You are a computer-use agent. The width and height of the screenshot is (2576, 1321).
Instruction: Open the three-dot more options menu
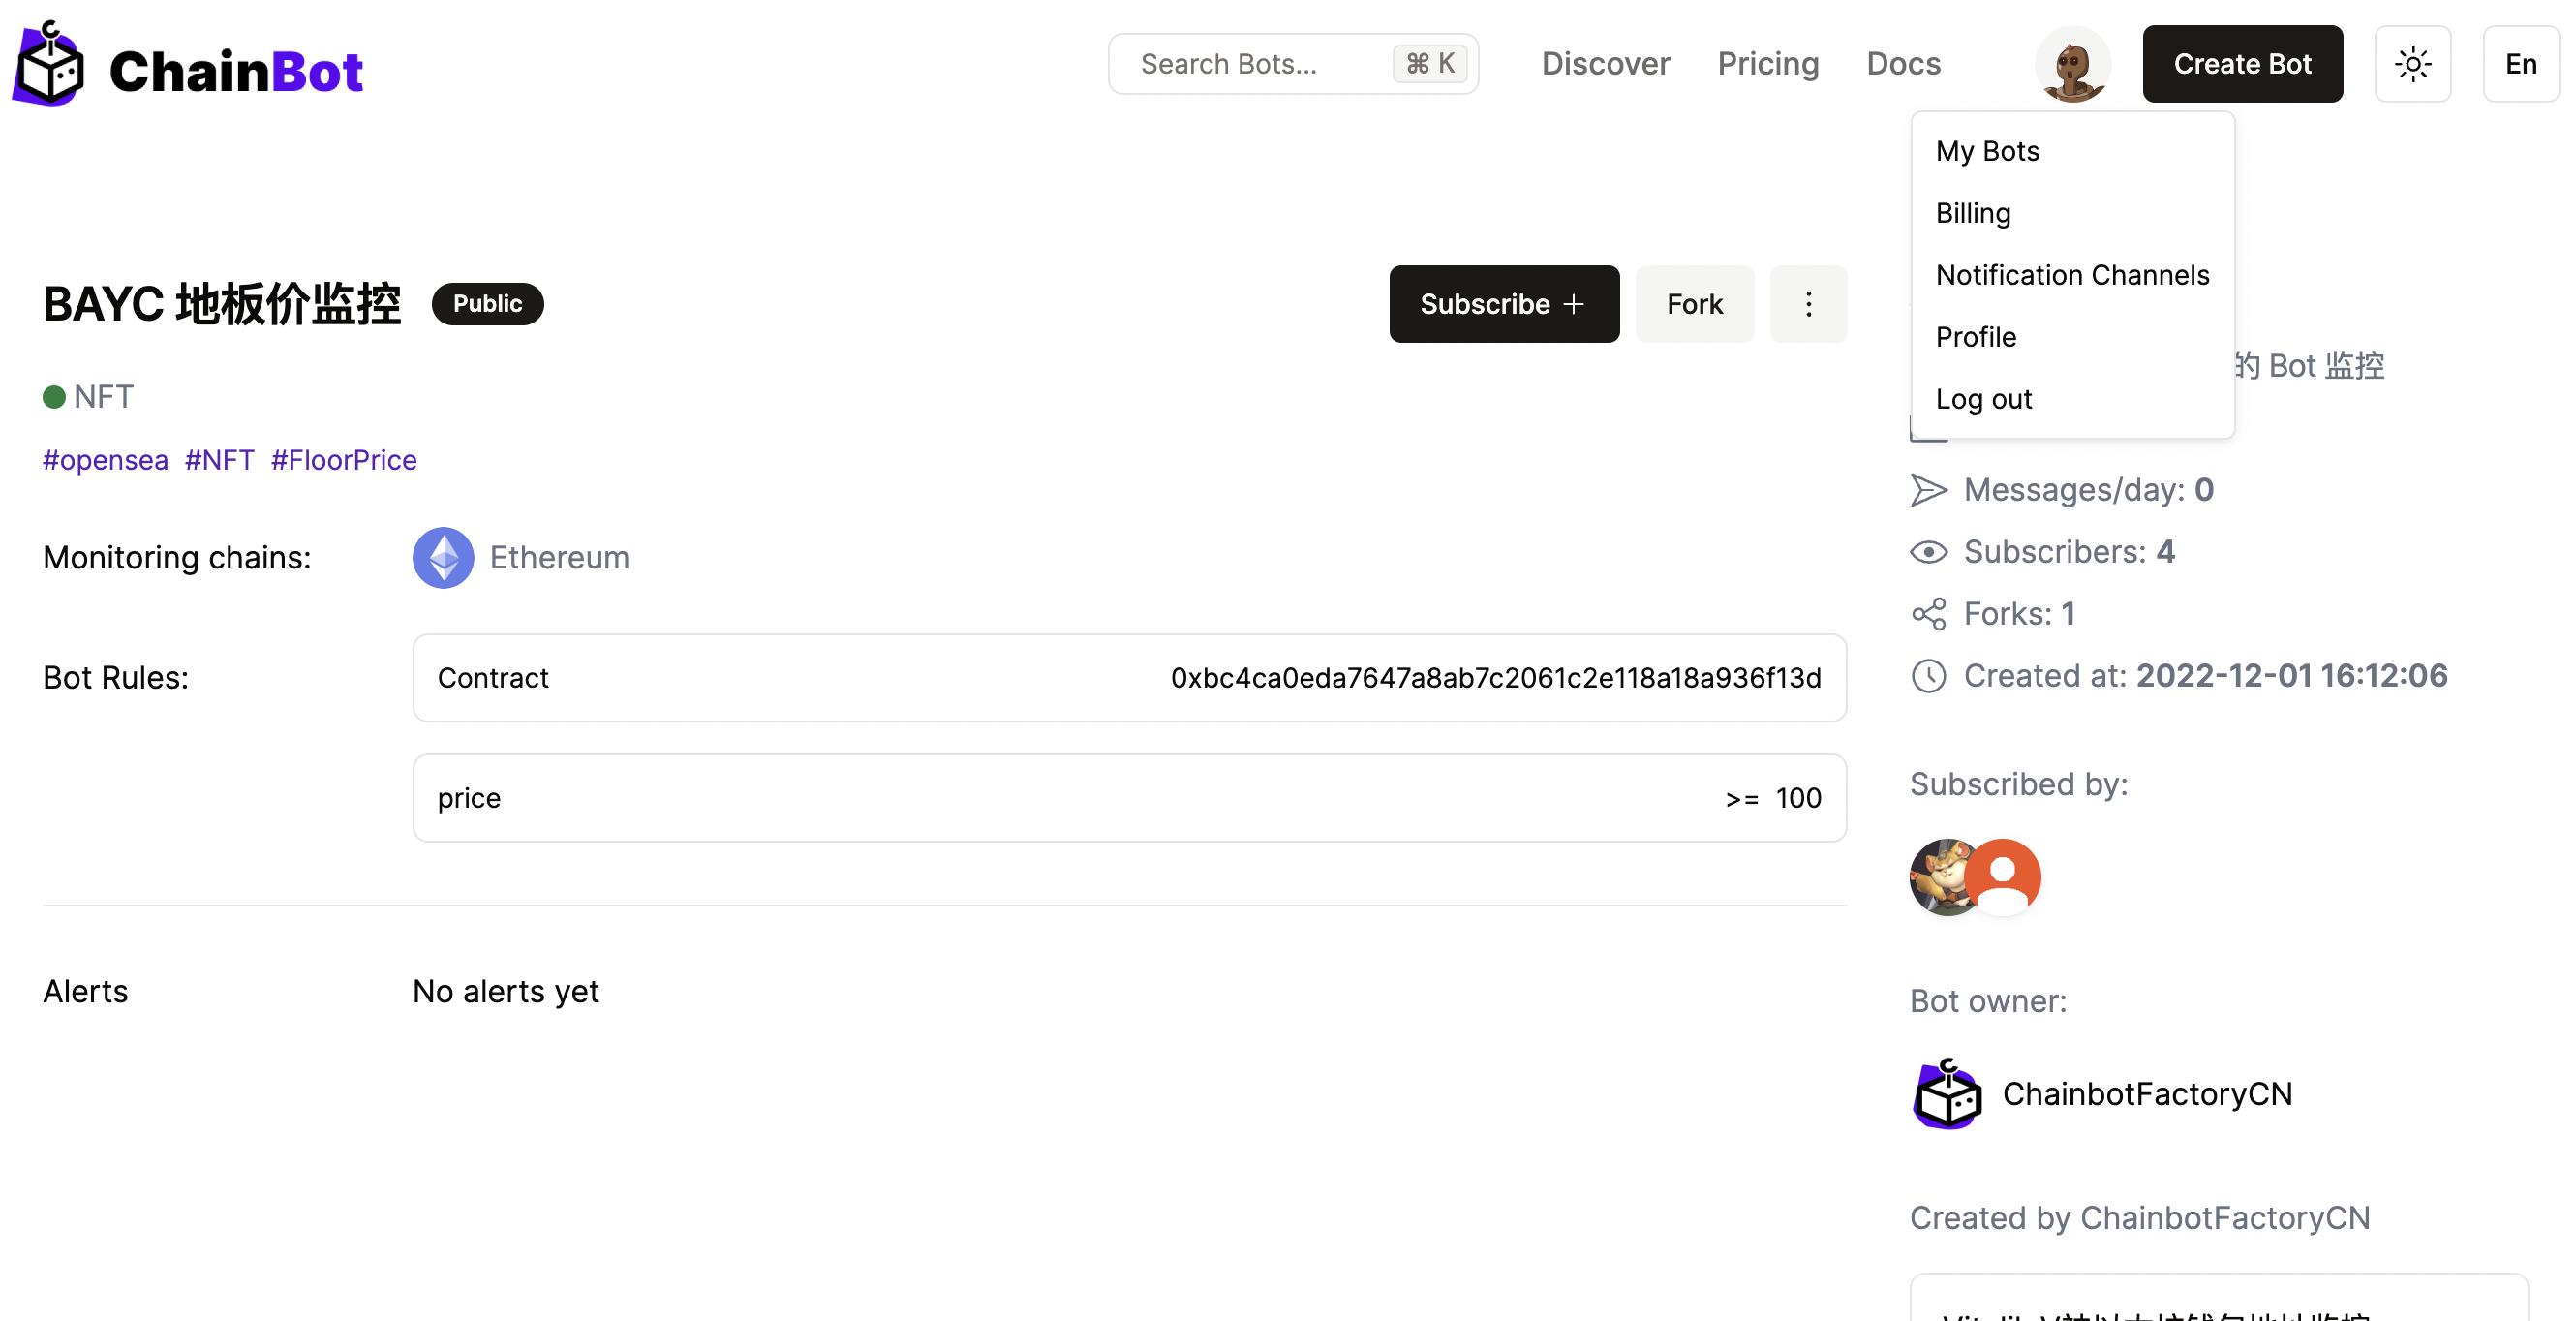pos(1808,304)
